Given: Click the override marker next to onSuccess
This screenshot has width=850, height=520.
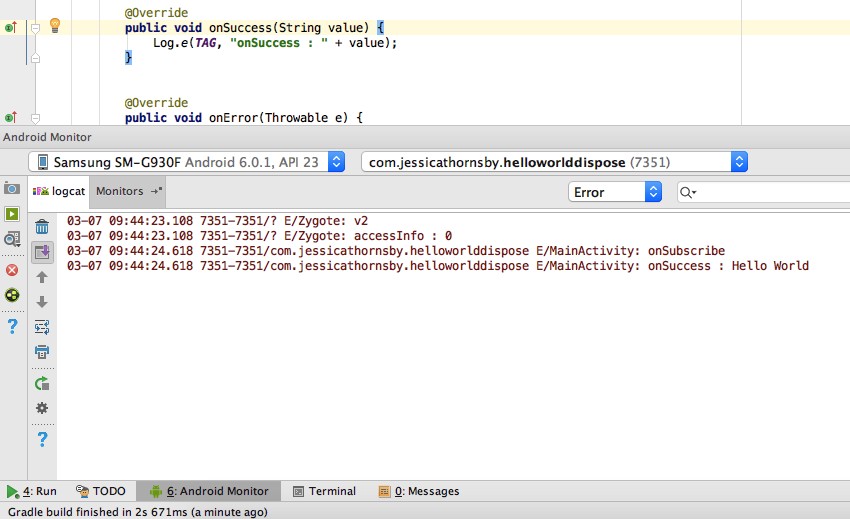Looking at the screenshot, I should (x=11, y=27).
